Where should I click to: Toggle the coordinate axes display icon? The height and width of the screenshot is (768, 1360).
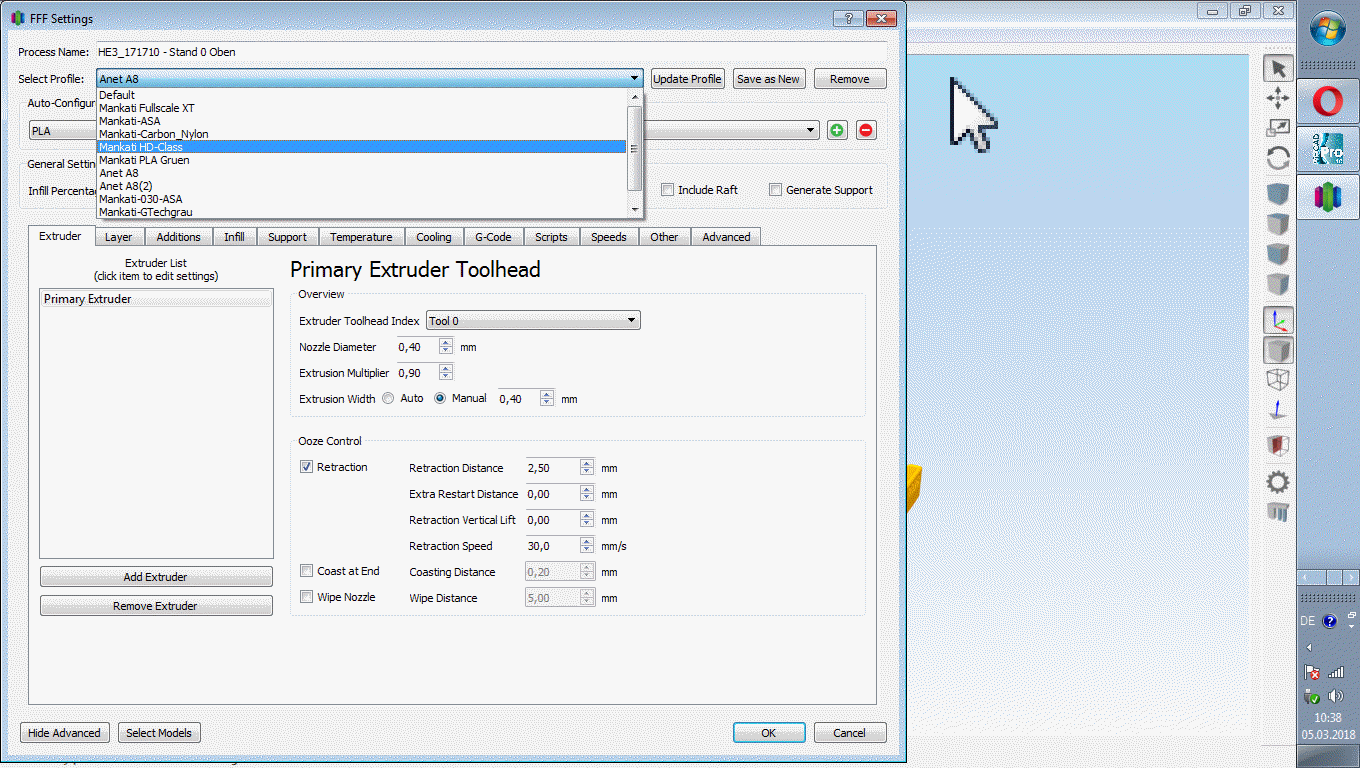[x=1278, y=320]
